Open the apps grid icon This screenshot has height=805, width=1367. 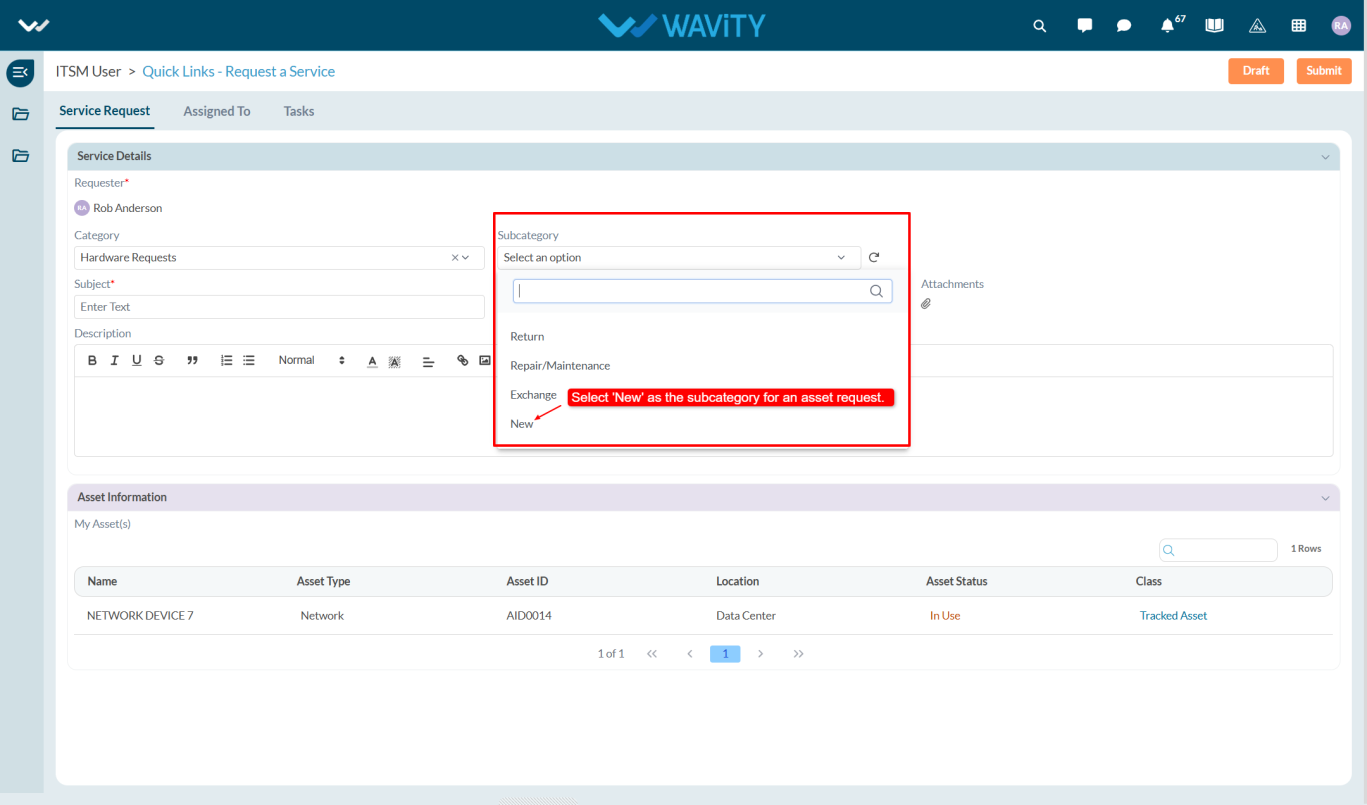1299,26
